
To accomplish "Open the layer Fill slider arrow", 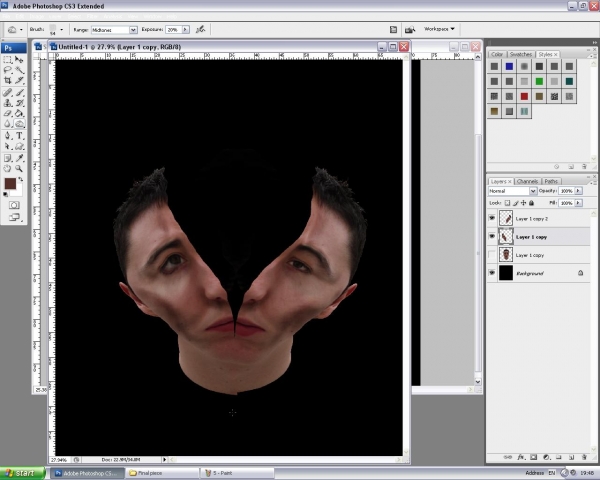I will pyautogui.click(x=579, y=203).
